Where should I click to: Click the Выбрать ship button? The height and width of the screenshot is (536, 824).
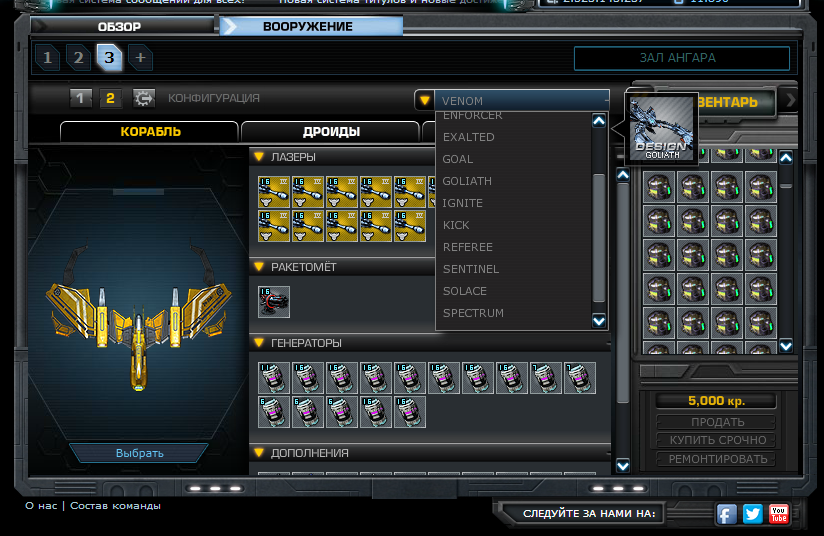(139, 453)
